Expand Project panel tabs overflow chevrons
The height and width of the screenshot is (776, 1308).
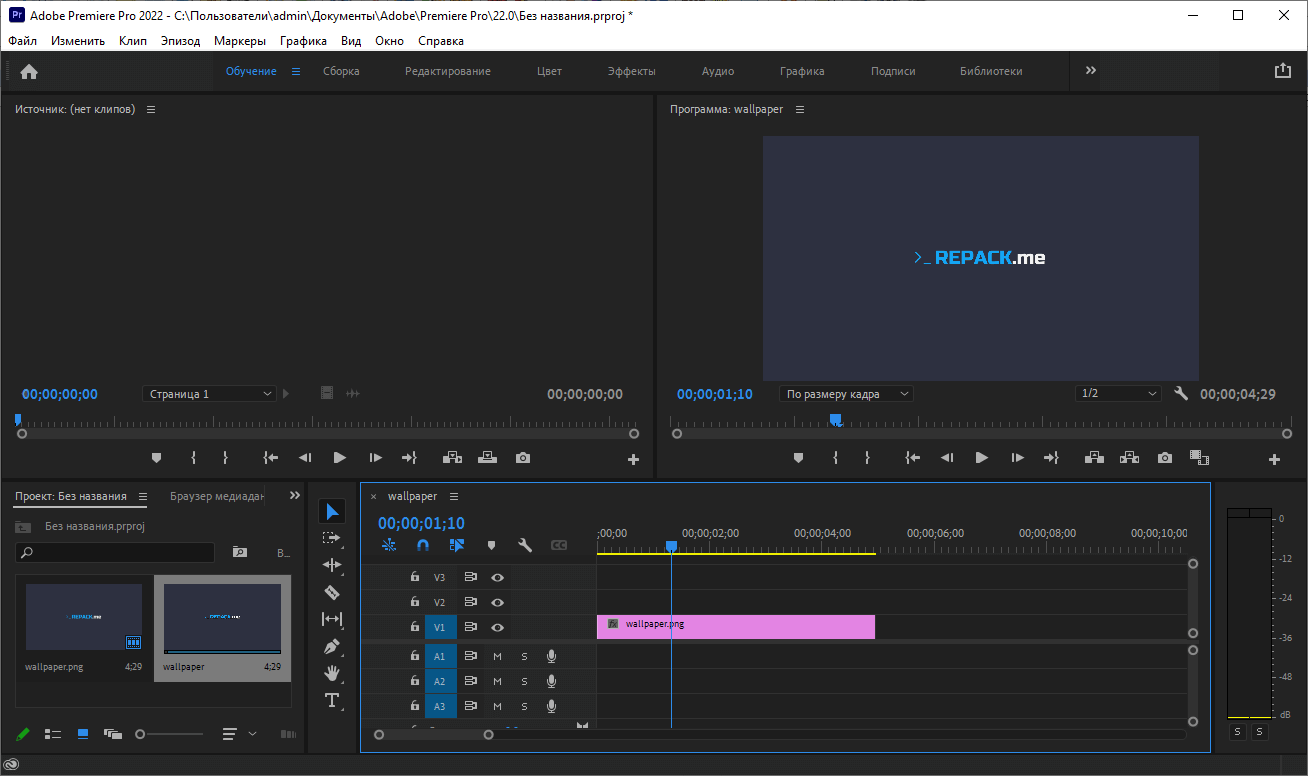coord(295,495)
